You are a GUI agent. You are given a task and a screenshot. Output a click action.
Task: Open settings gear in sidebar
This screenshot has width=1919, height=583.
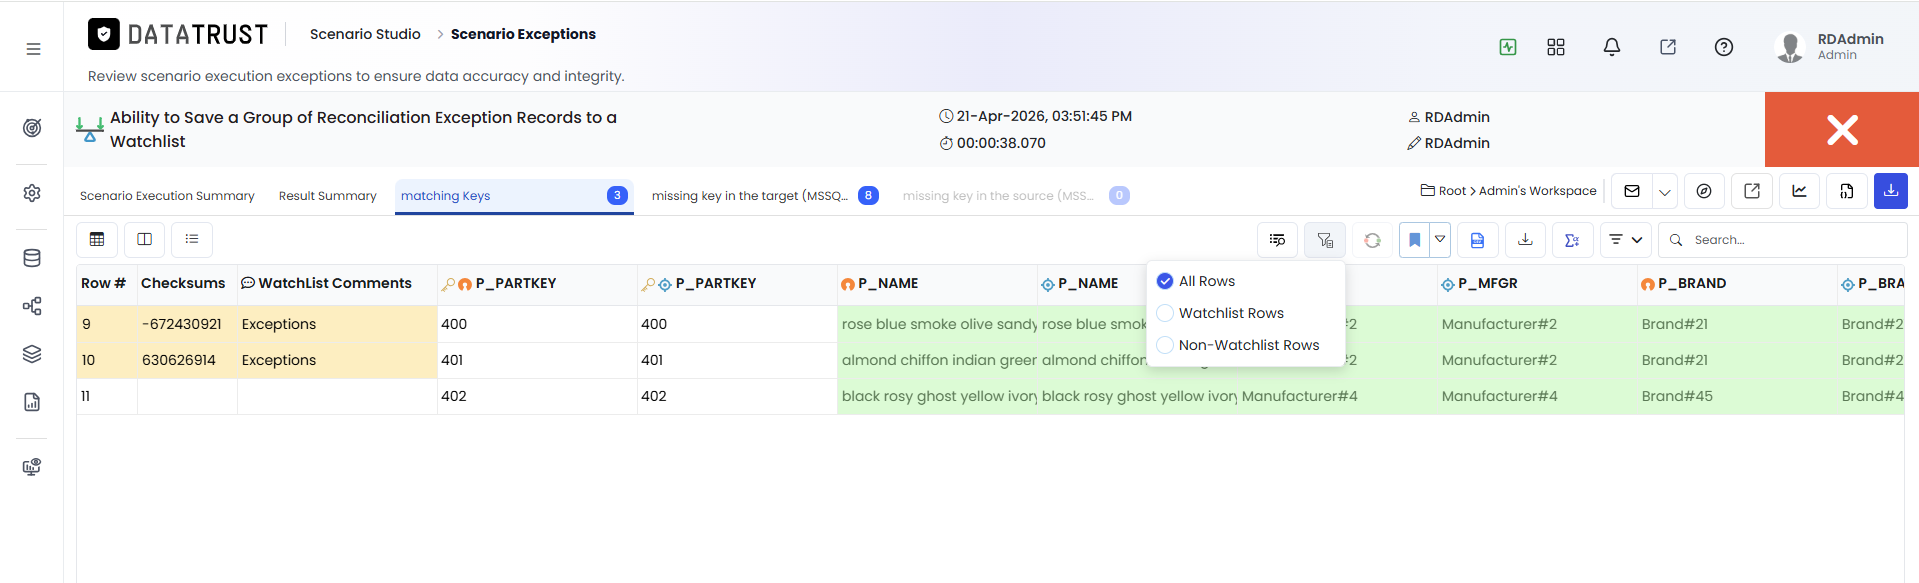click(32, 193)
